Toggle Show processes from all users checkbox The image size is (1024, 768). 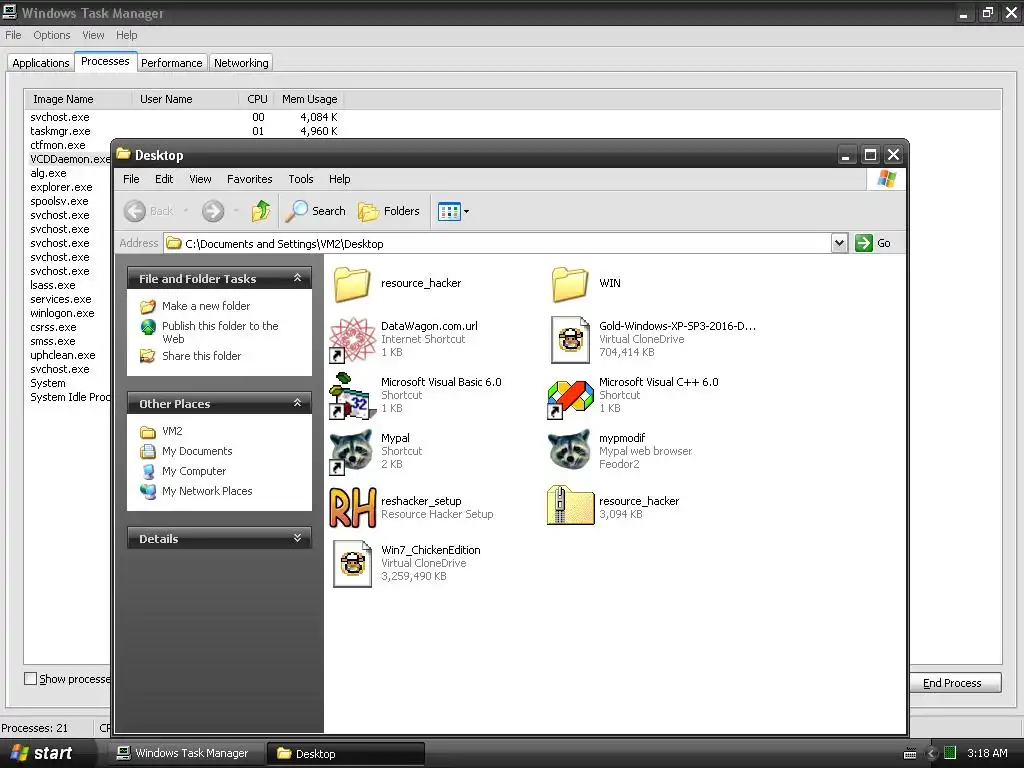point(30,679)
